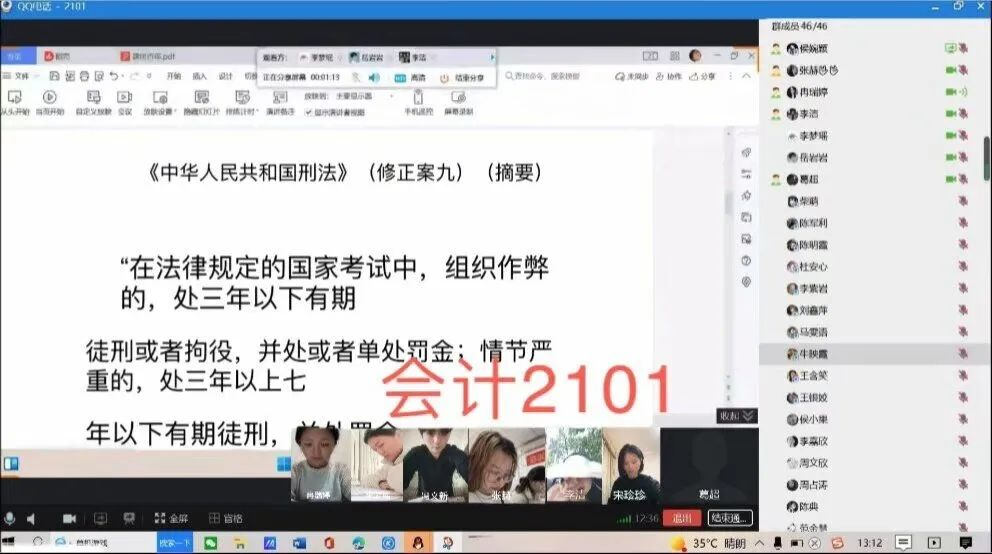Expand the 文件 menu dropdown
The height and width of the screenshot is (554, 992).
(x=22, y=76)
